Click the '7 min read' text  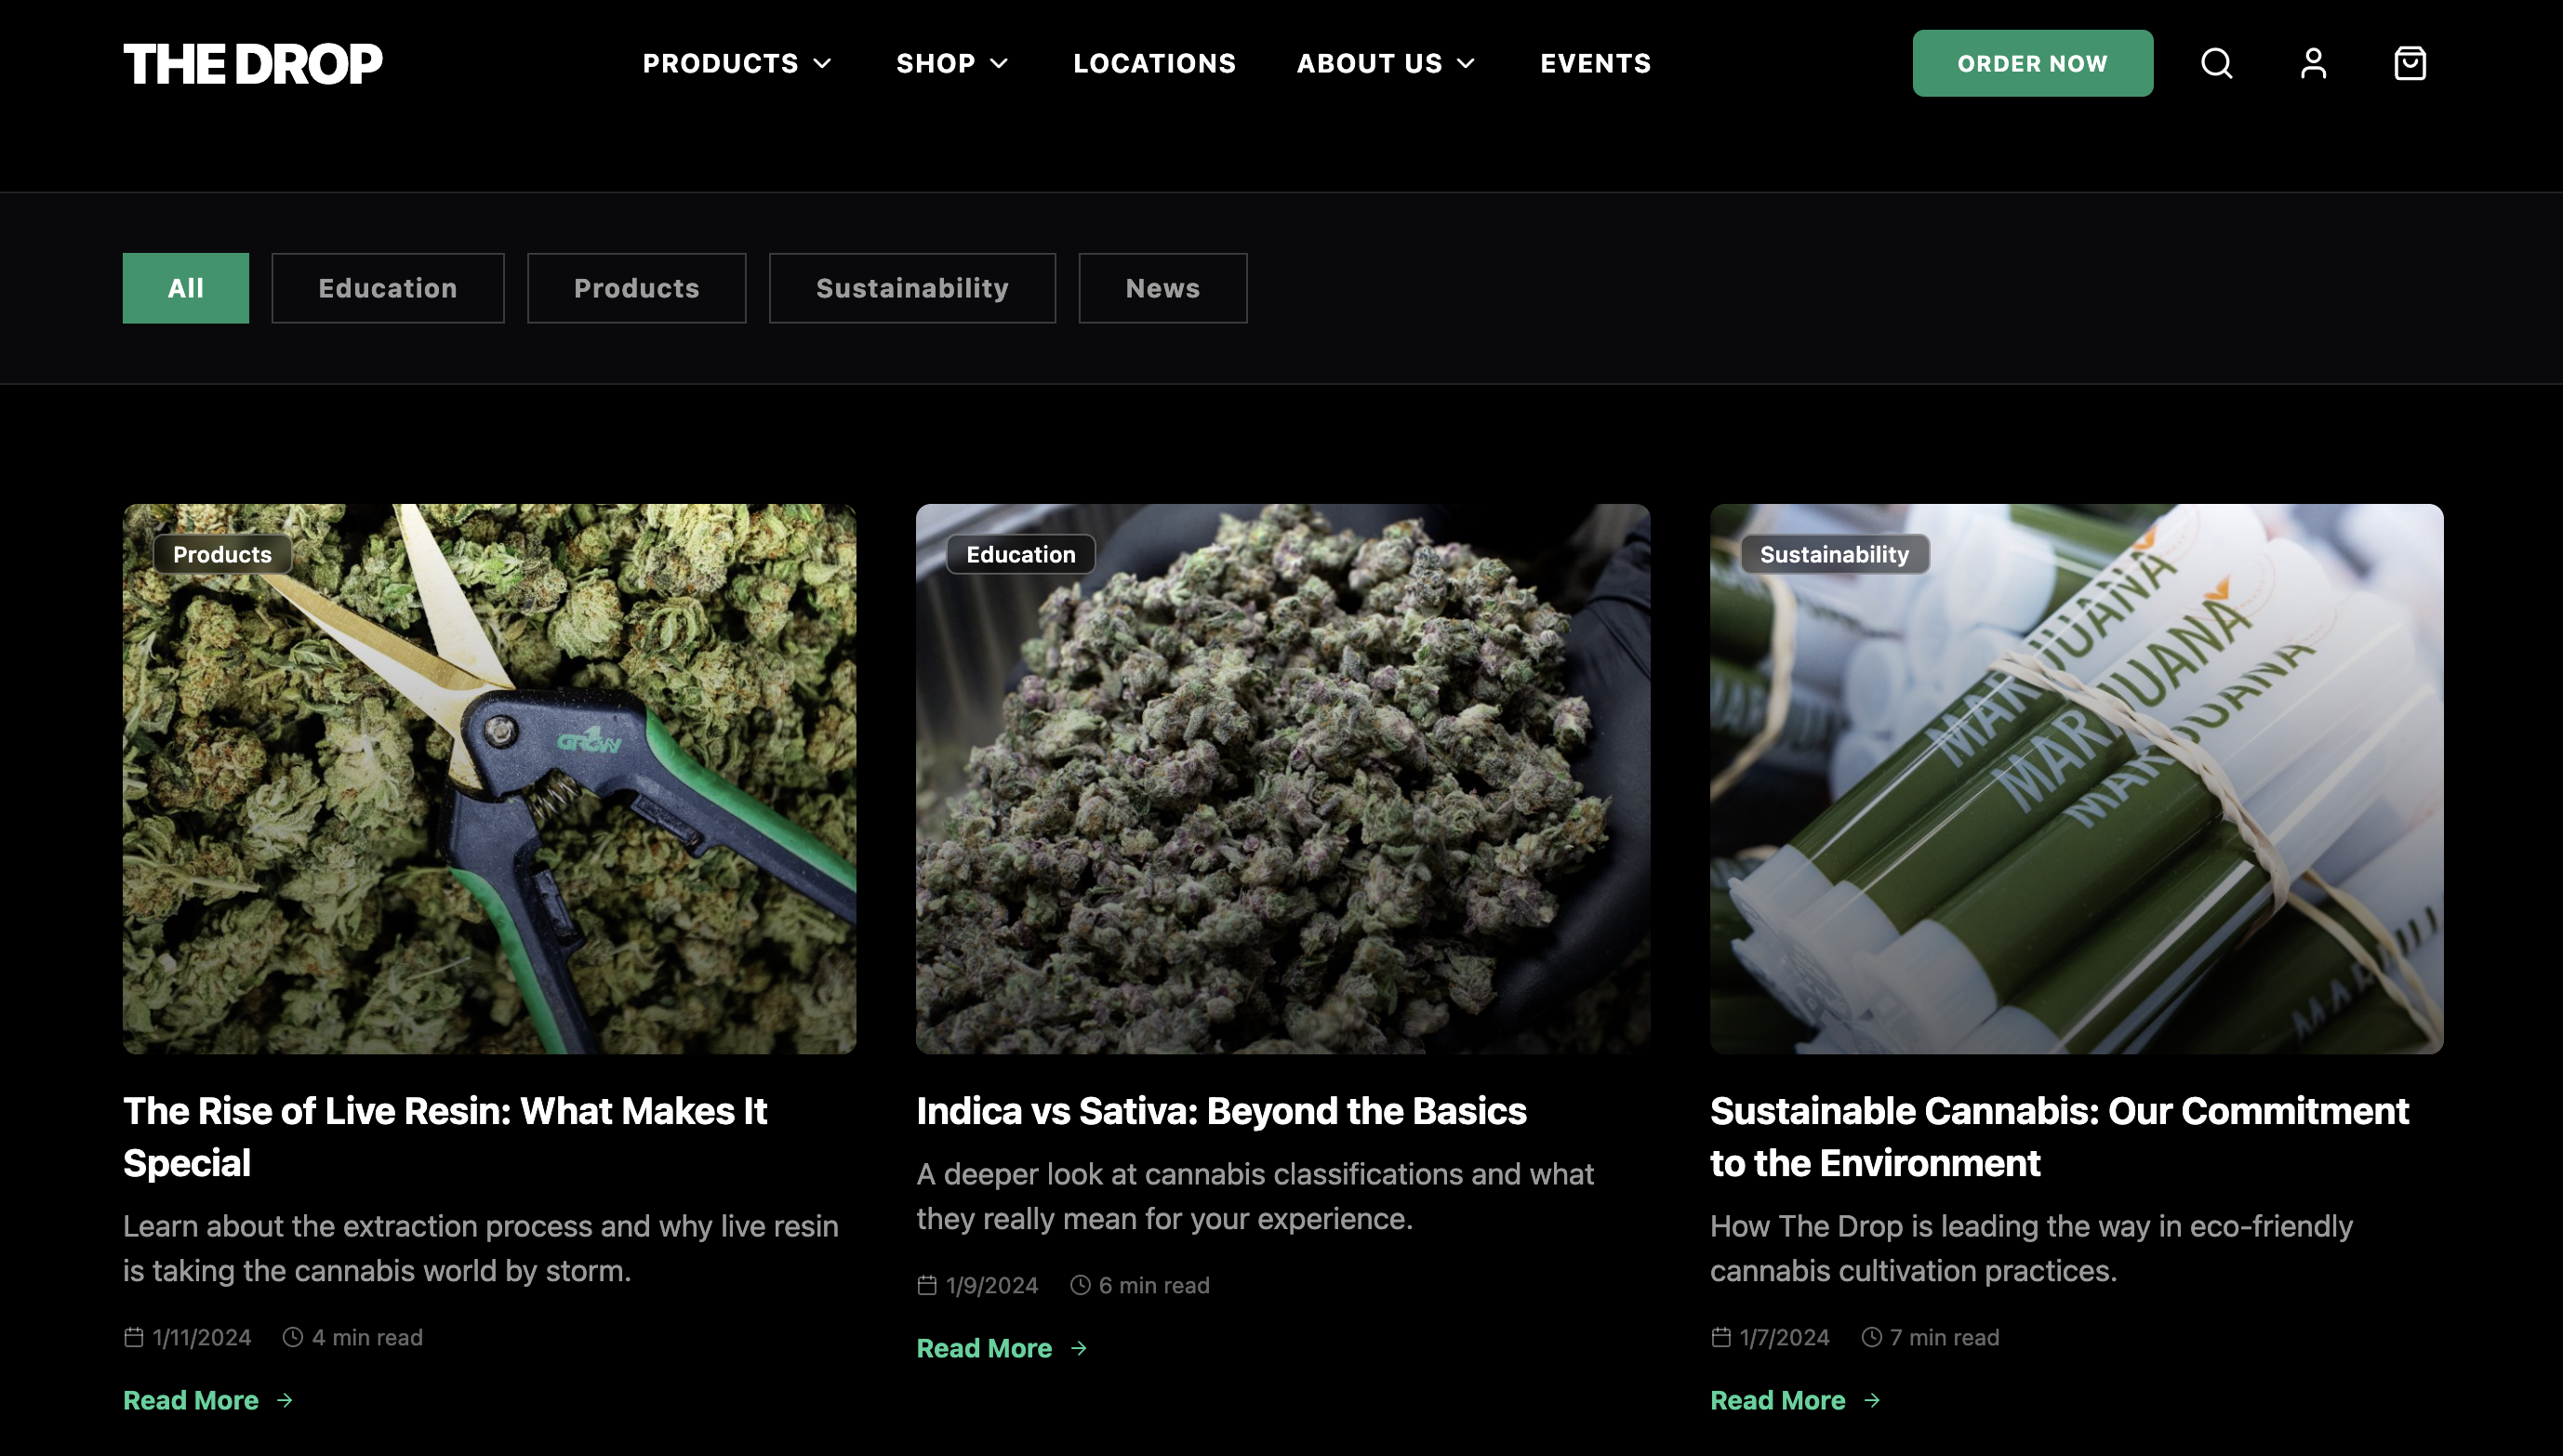[x=1944, y=1337]
